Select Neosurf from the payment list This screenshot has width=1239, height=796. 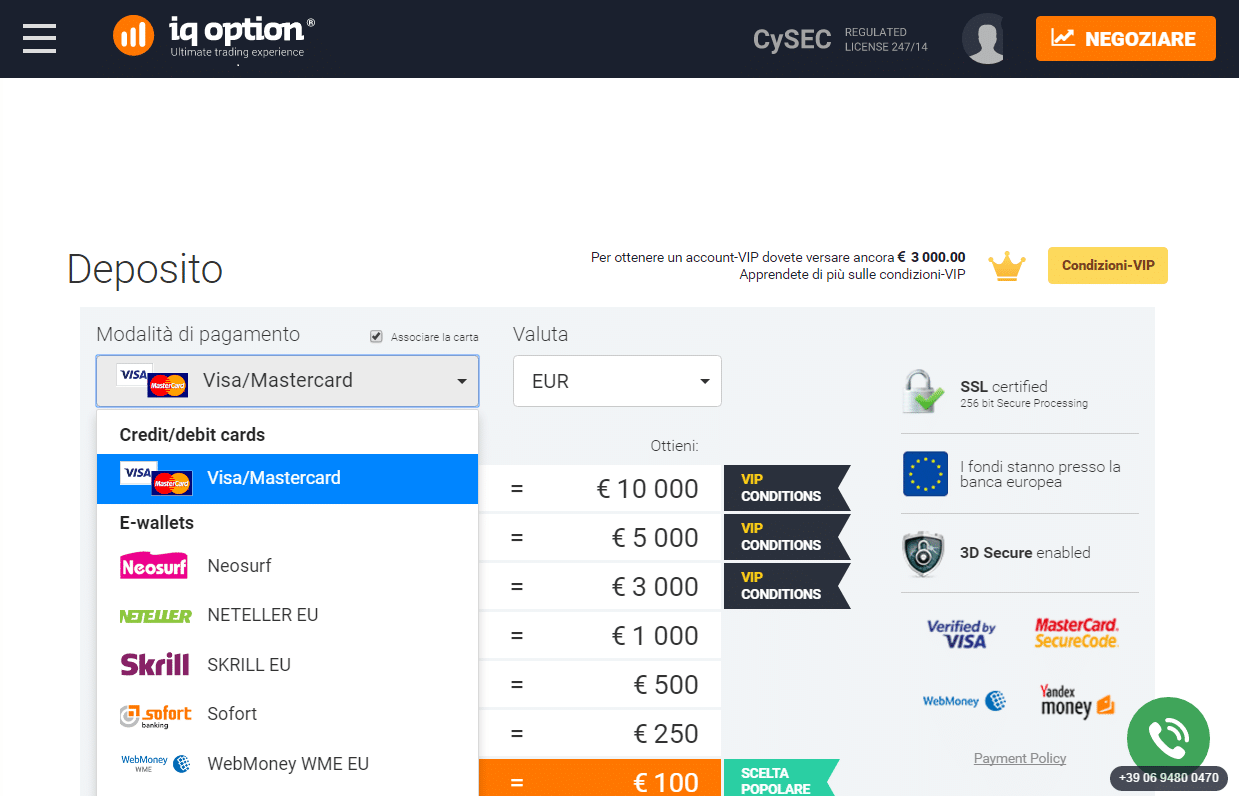287,566
